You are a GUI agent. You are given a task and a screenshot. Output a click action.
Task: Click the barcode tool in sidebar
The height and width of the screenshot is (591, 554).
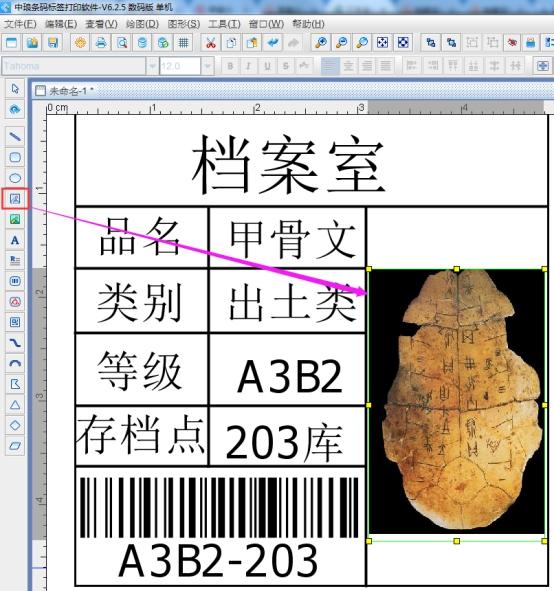[15, 281]
